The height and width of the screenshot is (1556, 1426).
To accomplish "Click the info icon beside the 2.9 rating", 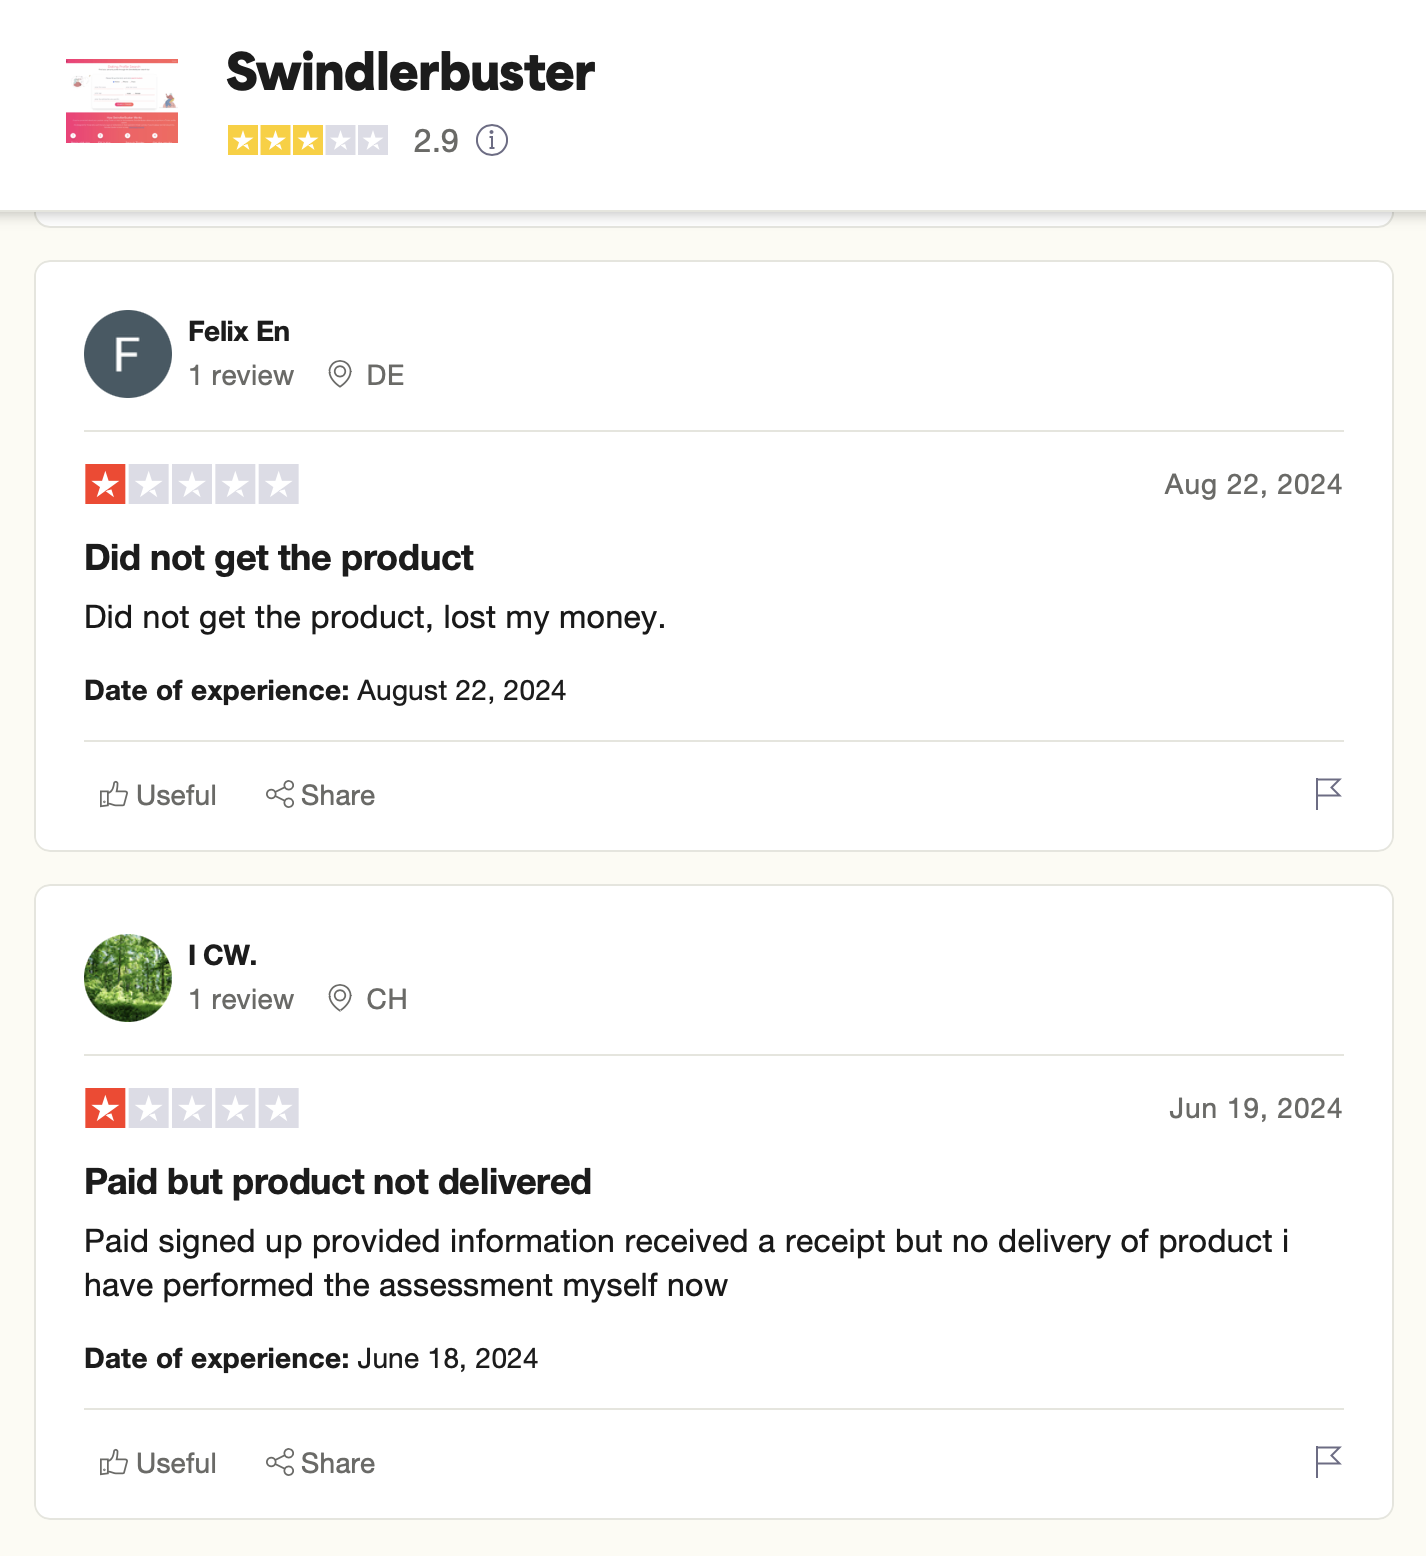I will coord(492,141).
